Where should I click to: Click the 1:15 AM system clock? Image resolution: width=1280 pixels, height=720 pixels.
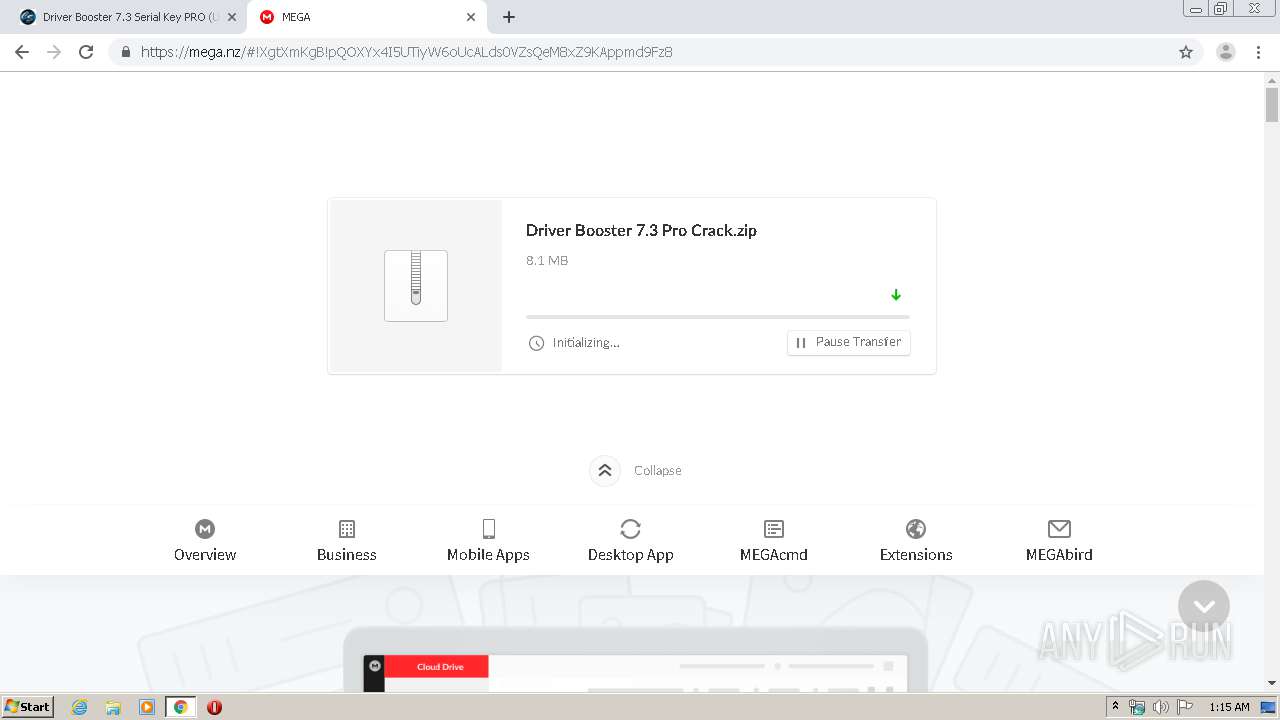tap(1229, 707)
